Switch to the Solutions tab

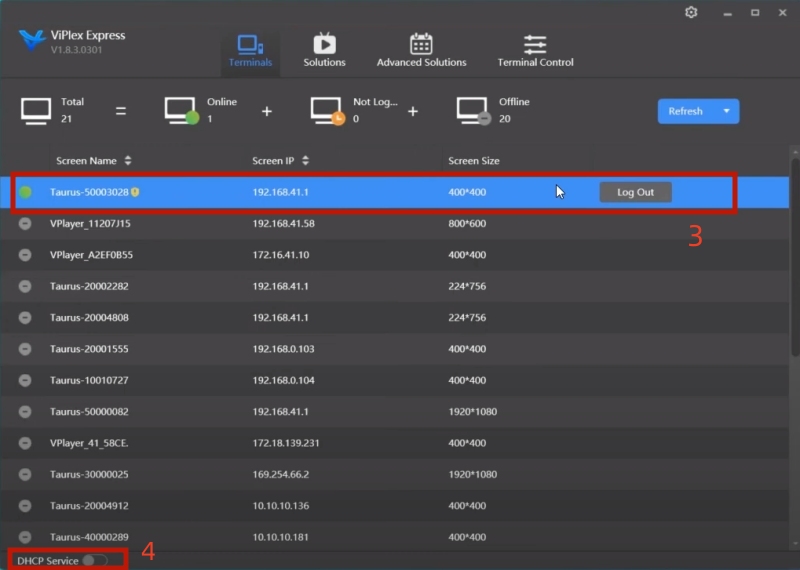pyautogui.click(x=324, y=50)
